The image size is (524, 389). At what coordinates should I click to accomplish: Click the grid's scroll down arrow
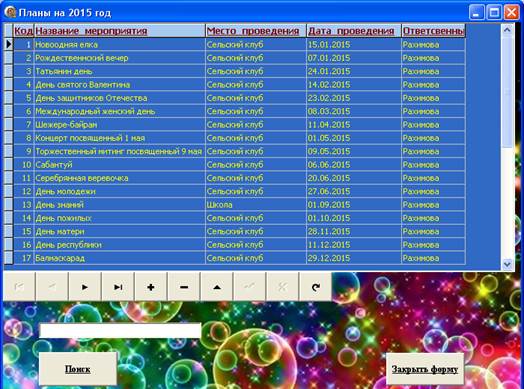507,264
